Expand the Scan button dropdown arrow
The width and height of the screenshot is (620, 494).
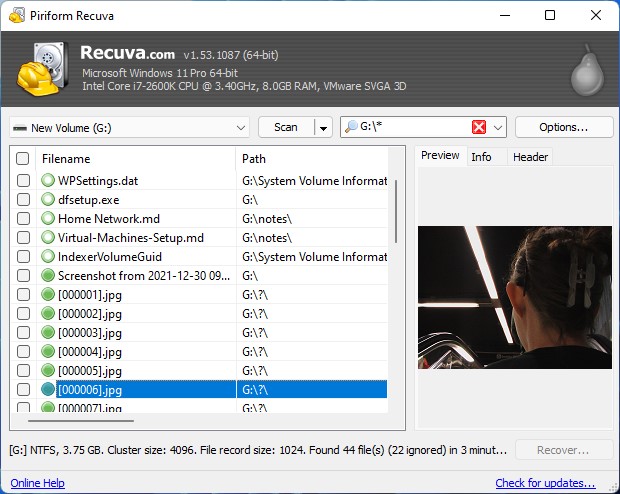[322, 127]
